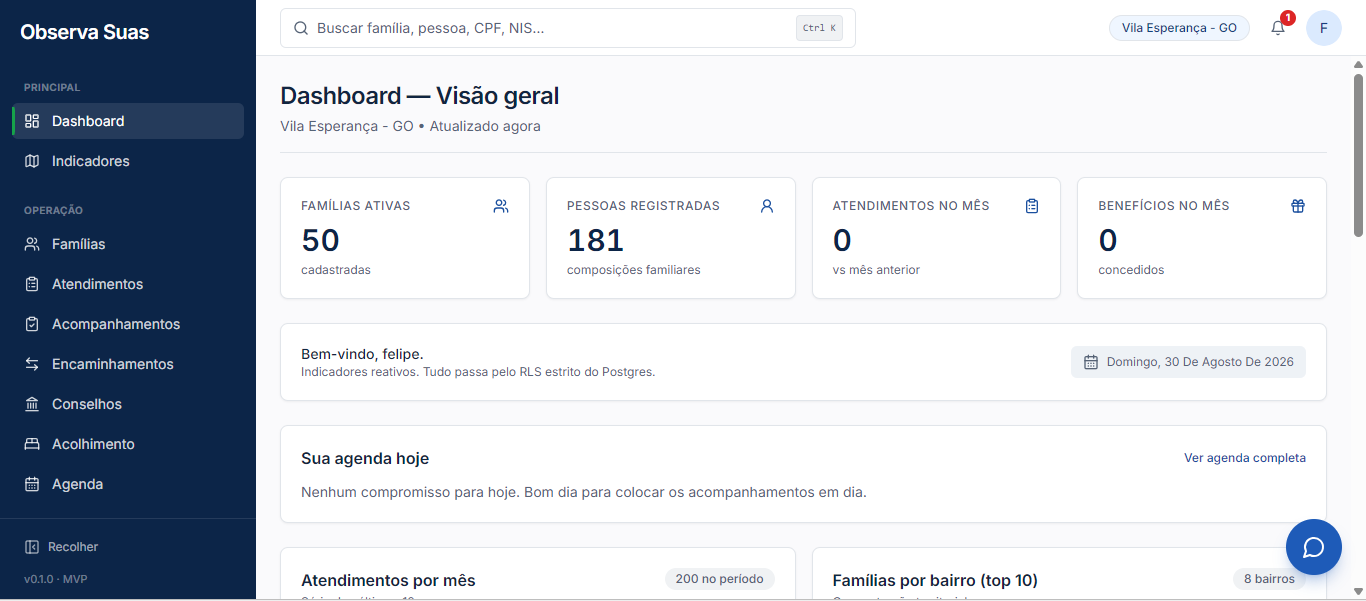The image size is (1366, 601).
Task: Collapse sidebar with the Recolher button
Action: coord(62,547)
